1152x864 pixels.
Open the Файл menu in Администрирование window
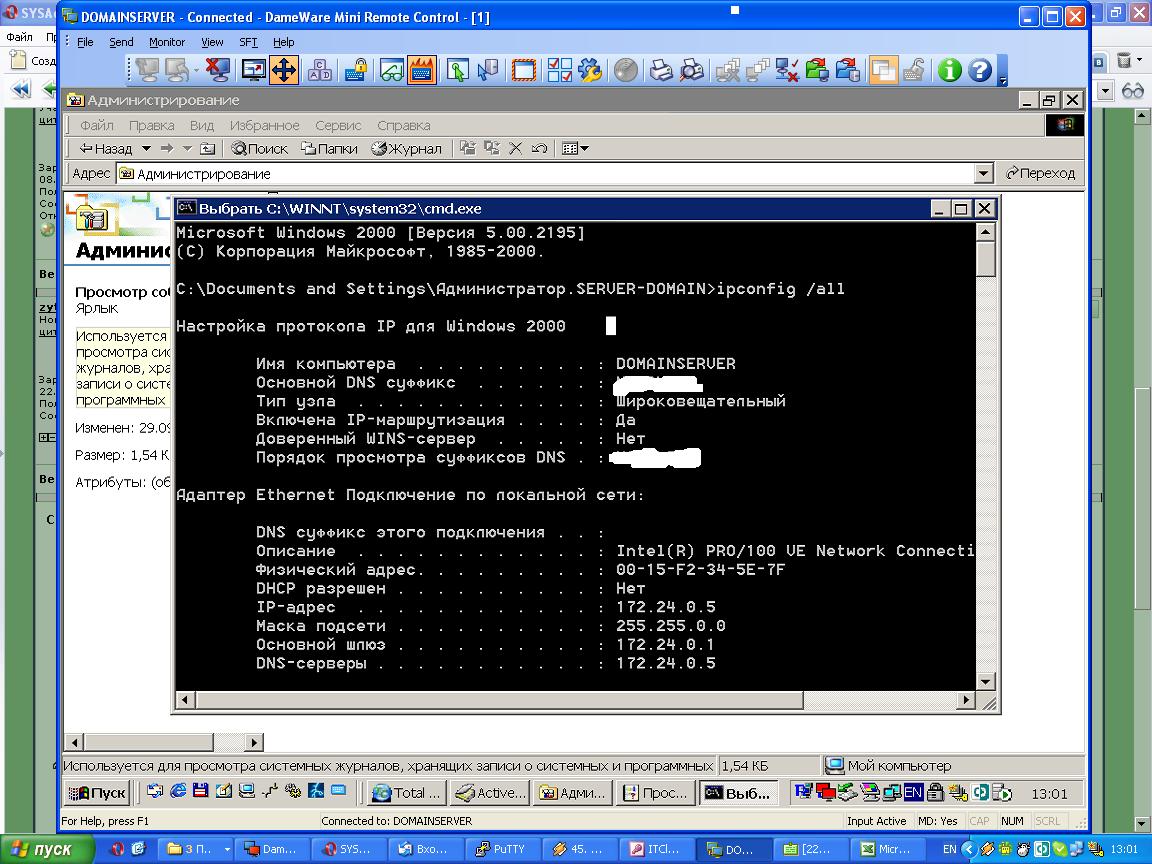[96, 126]
